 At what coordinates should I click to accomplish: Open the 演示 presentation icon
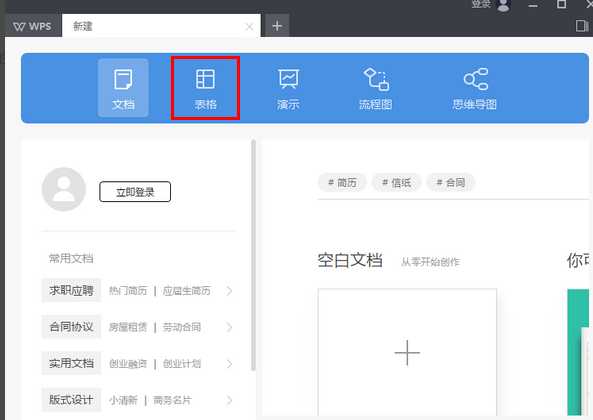pos(288,88)
